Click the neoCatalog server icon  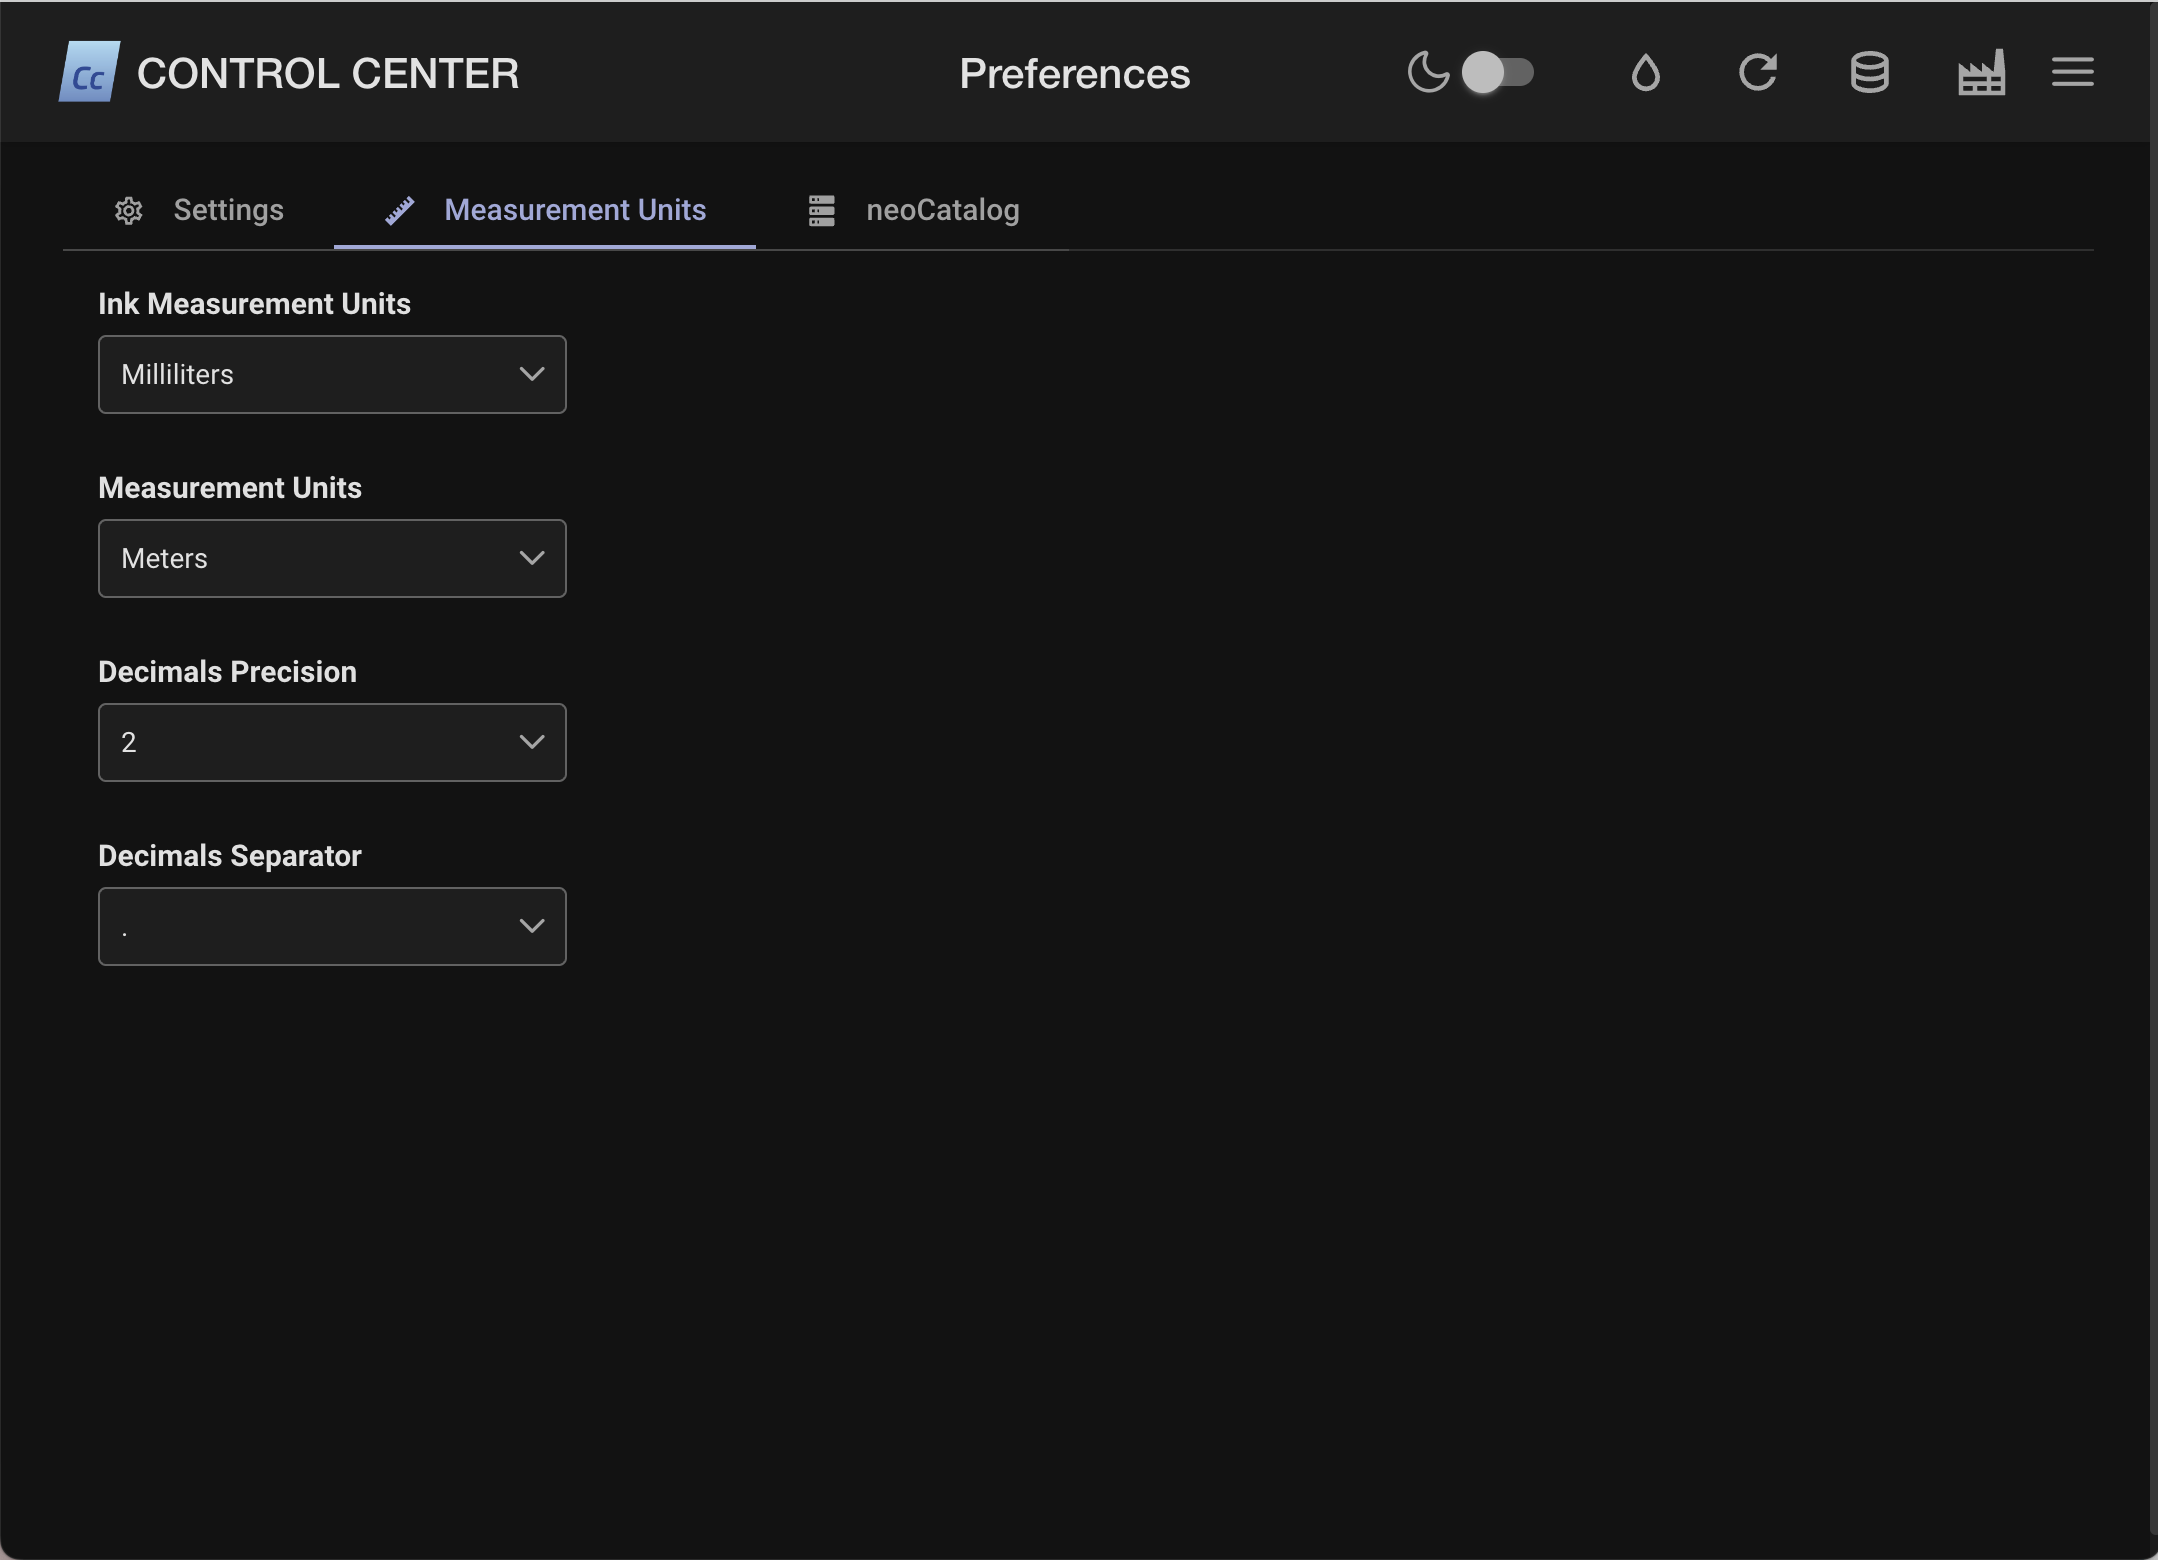point(821,210)
